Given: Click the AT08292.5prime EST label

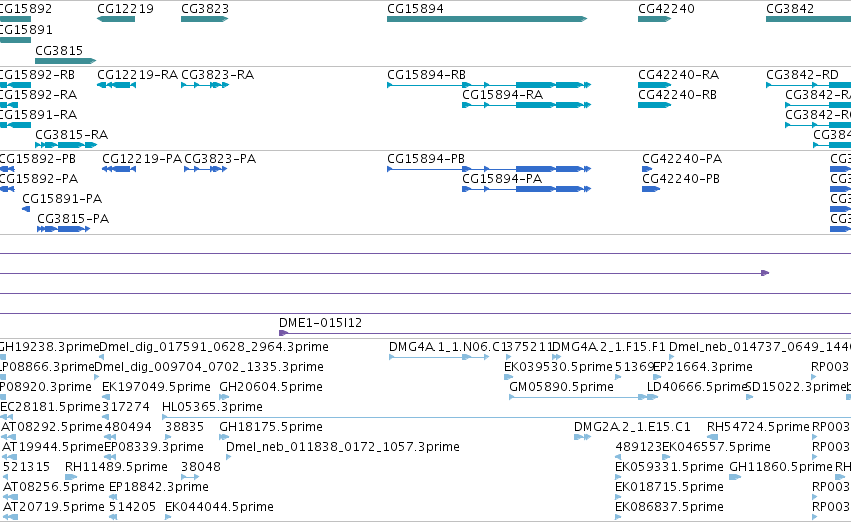Looking at the screenshot, I should pos(52,426).
